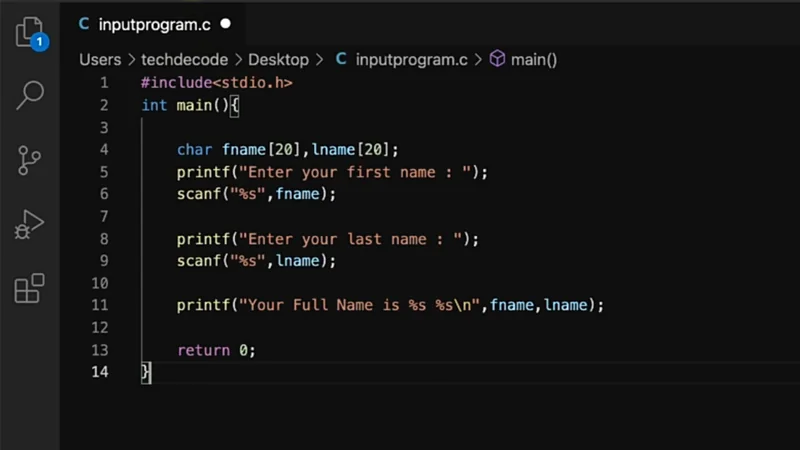Click the #include<stdio.h> line

coord(217,83)
